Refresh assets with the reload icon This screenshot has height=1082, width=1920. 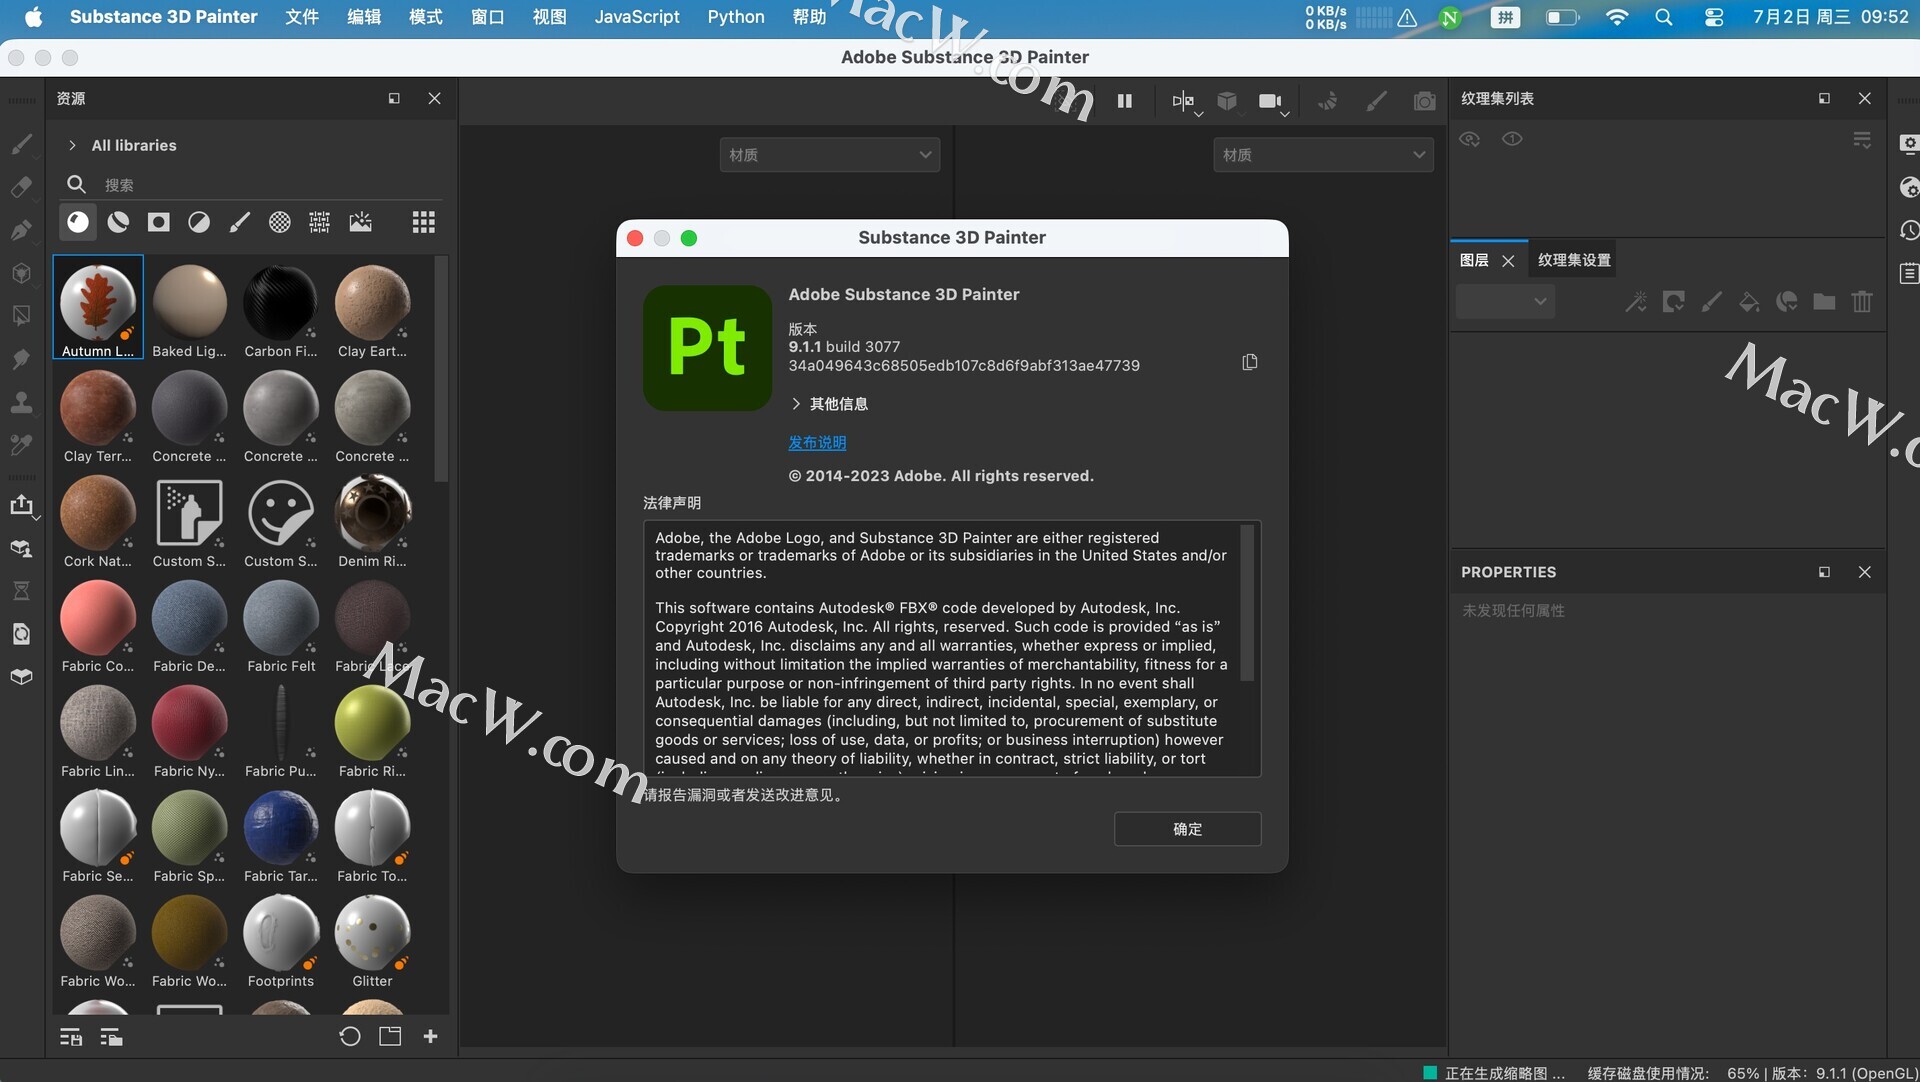click(350, 1037)
